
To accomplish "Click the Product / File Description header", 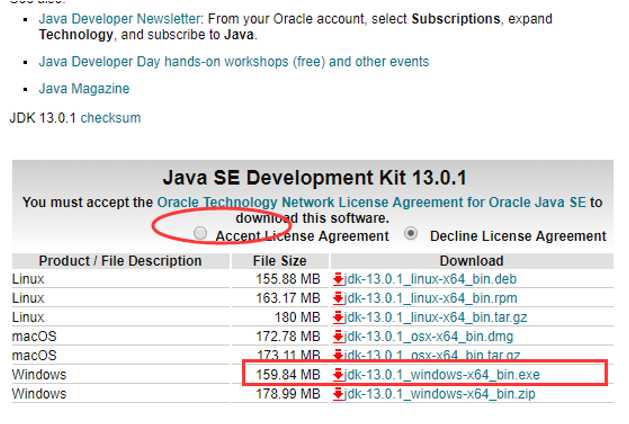I will pyautogui.click(x=120, y=261).
